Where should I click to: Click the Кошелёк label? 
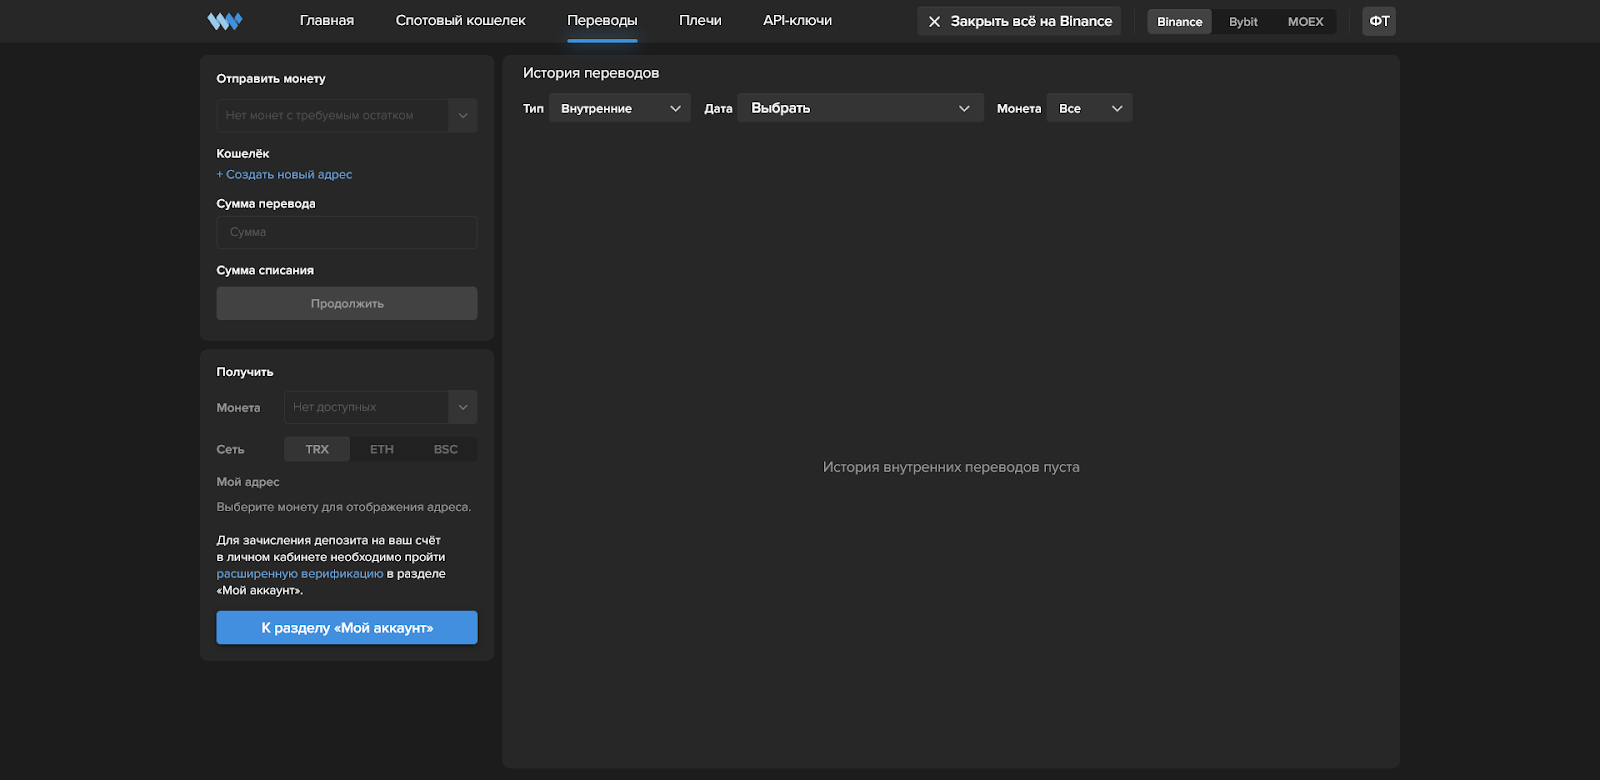click(243, 153)
